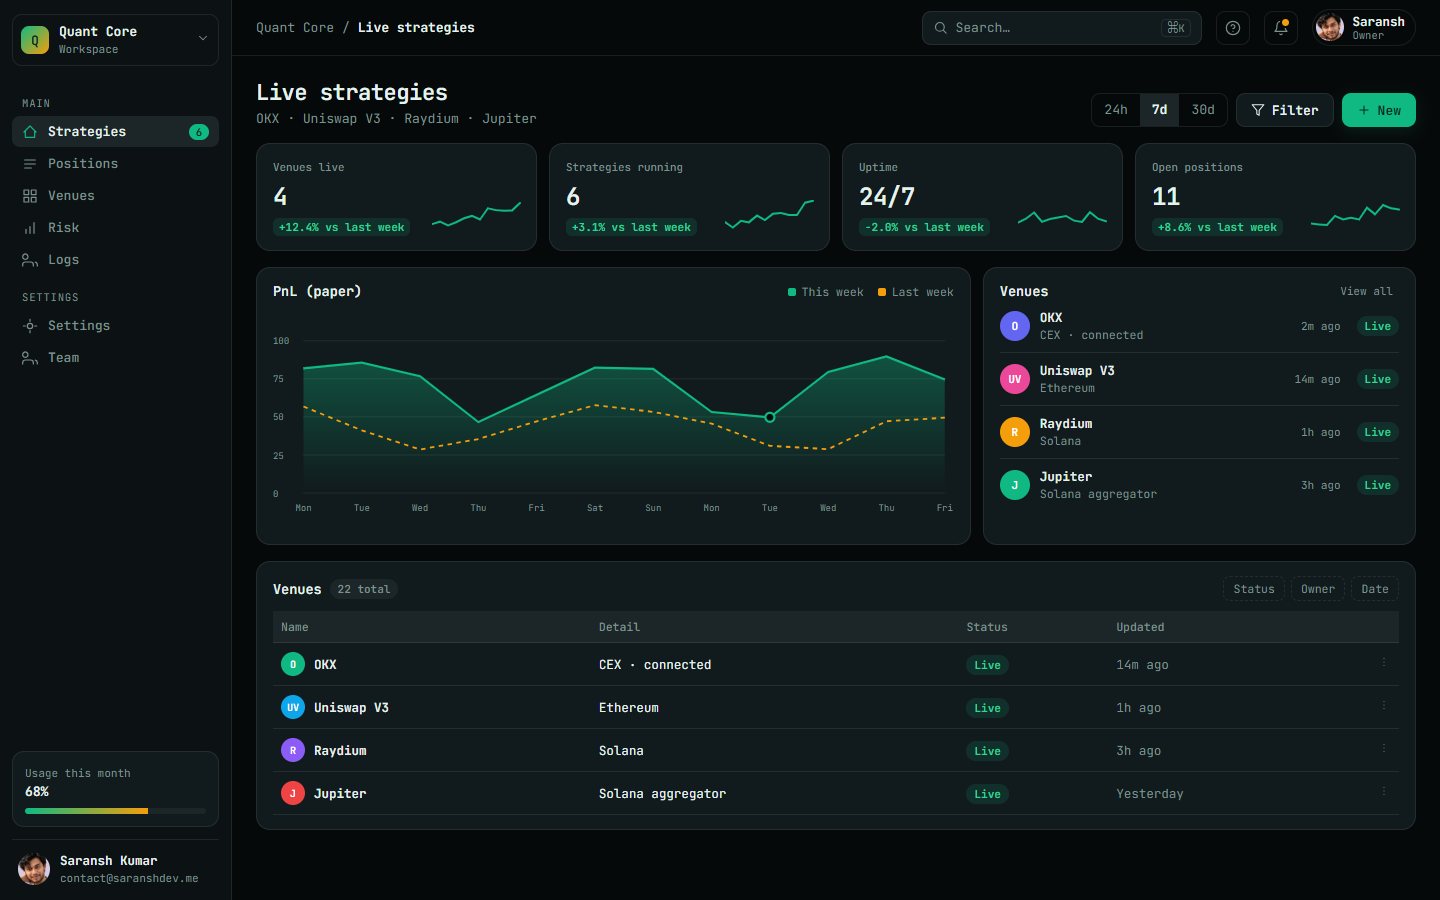Click the Uniswap V3 avatar in the table

[293, 707]
